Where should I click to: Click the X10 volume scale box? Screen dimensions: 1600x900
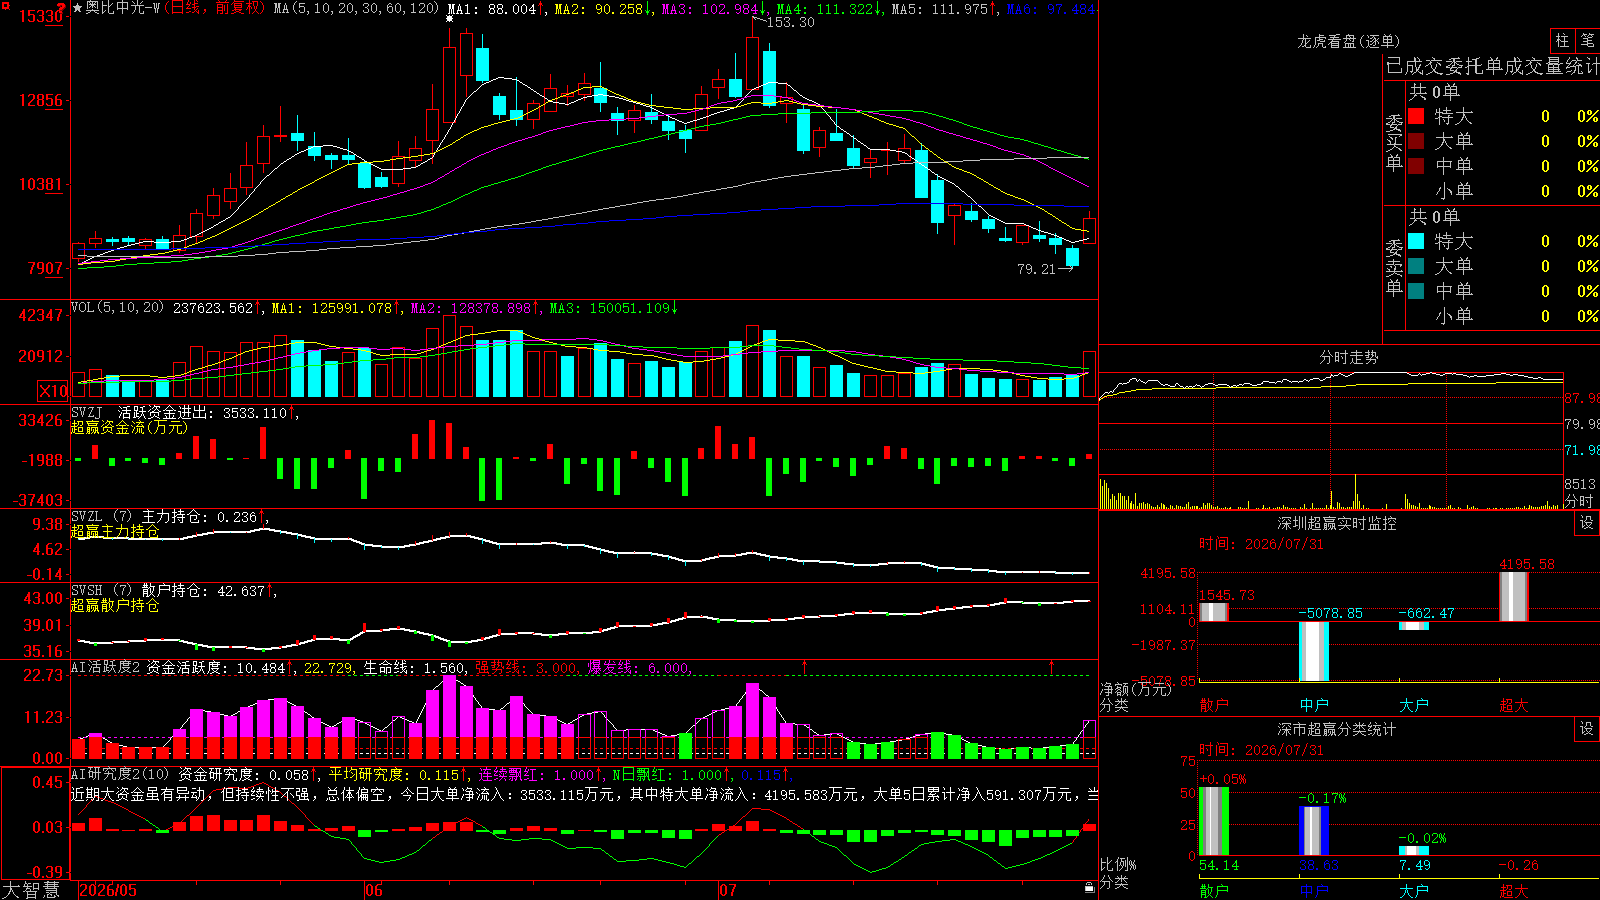click(x=53, y=391)
